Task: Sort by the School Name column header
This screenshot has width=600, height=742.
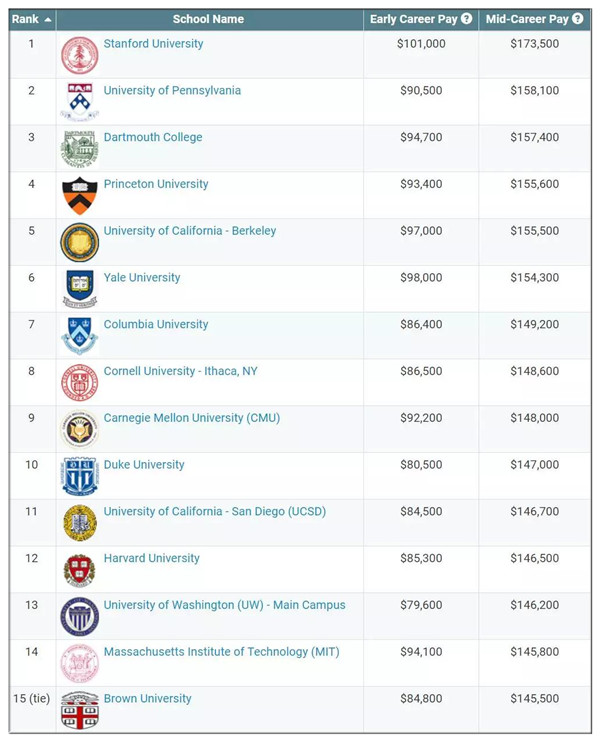Action: (208, 19)
